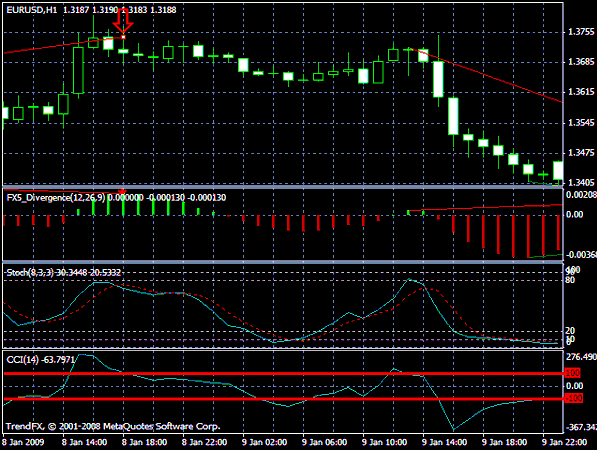Click the red star in the divergence panel
The height and width of the screenshot is (450, 597).
(122, 191)
